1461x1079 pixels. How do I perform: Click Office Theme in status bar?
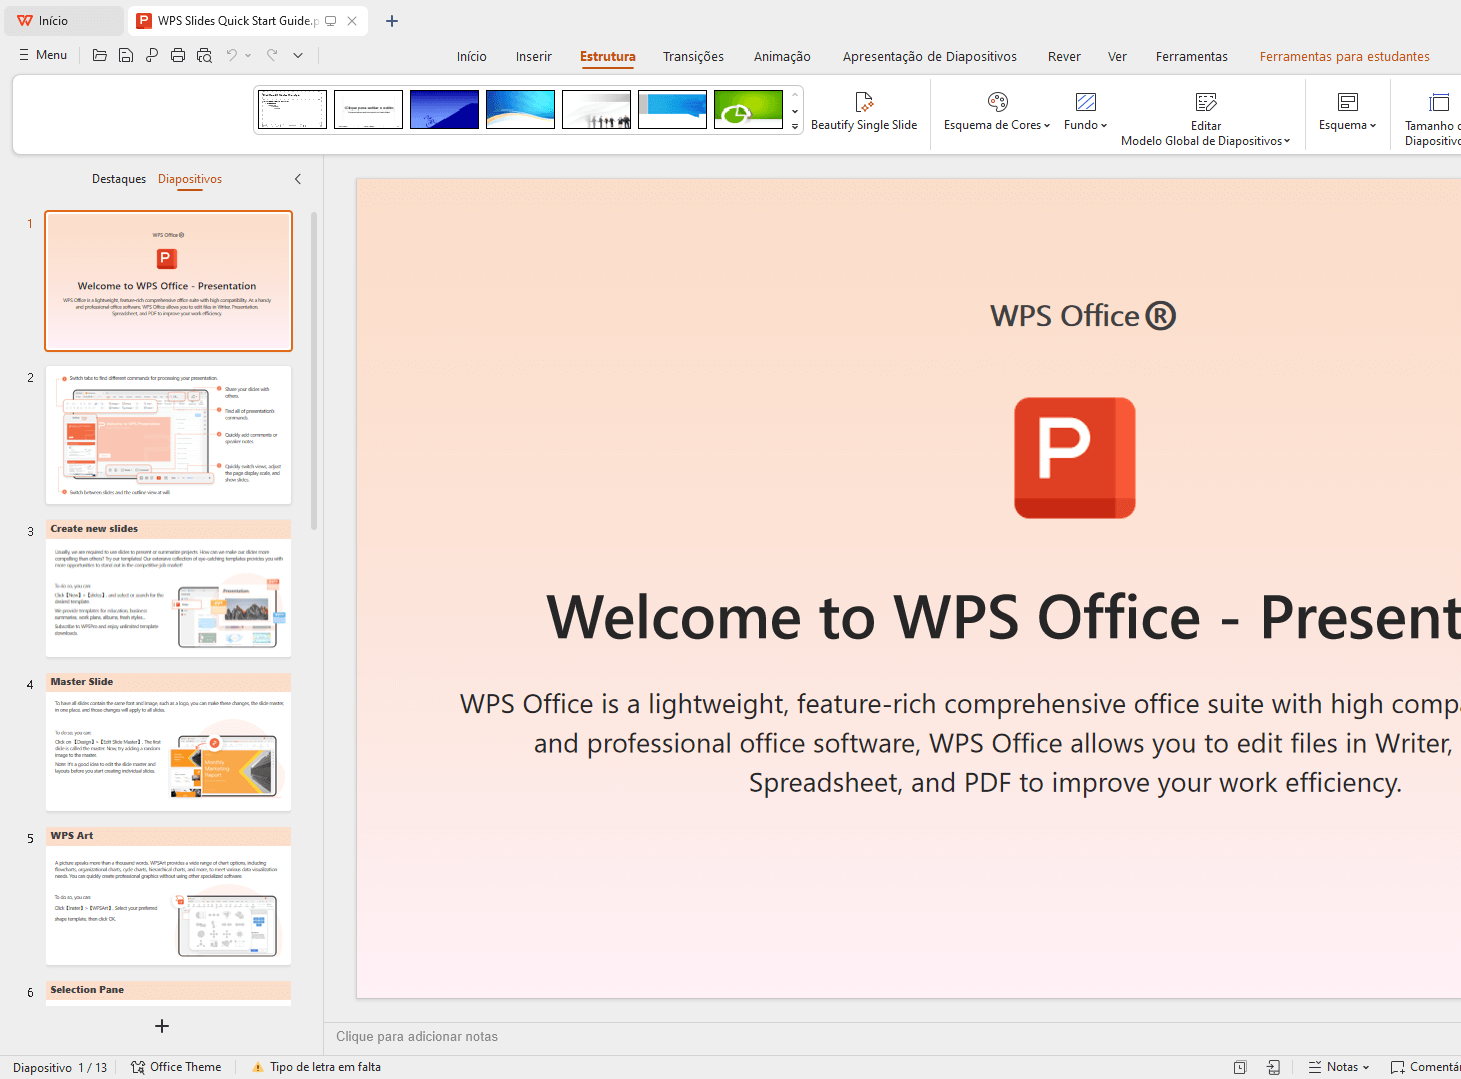coord(176,1067)
